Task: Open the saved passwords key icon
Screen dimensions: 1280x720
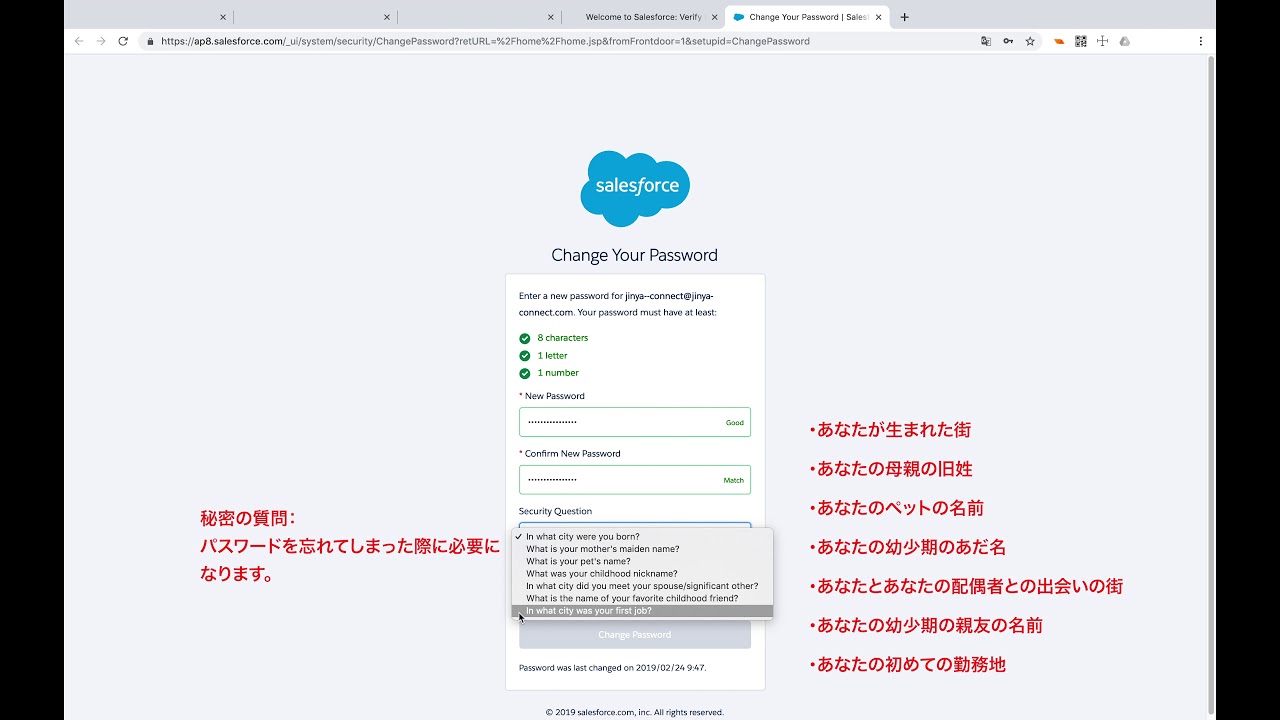Action: coord(1008,41)
